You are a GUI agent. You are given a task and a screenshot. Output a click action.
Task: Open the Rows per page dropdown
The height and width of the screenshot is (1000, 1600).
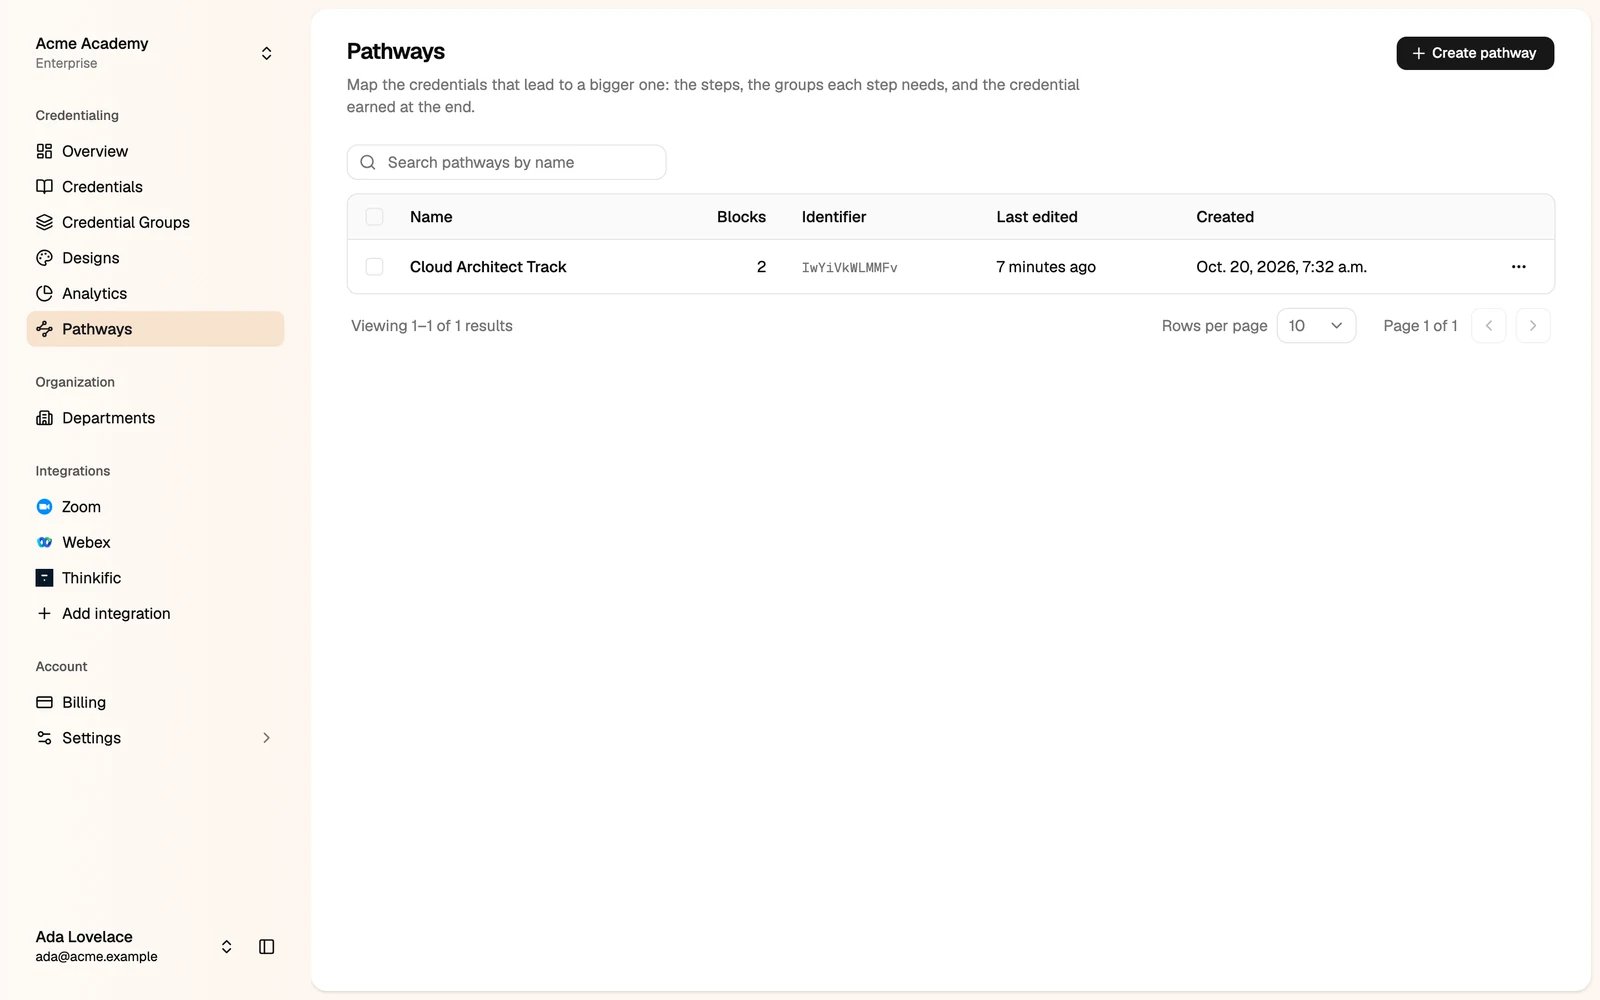[1316, 326]
